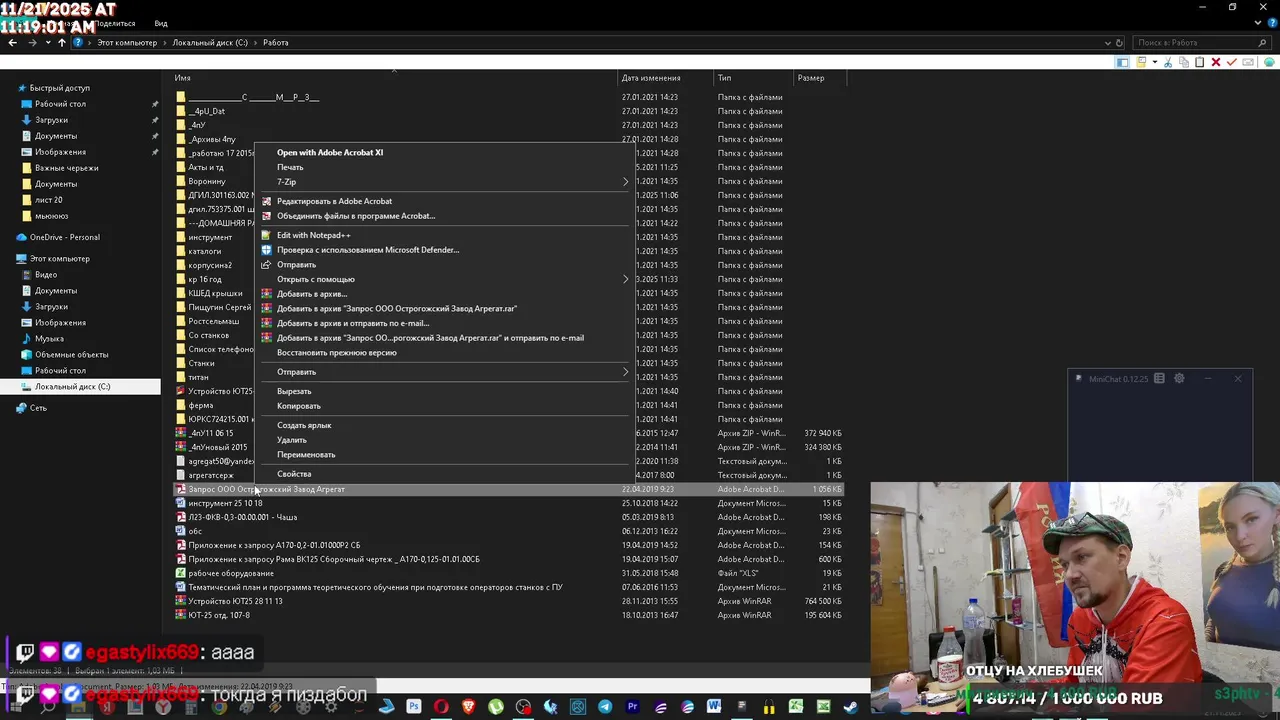The image size is (1280, 720).
Task: Open Telegram from the taskbar
Action: tap(605, 707)
